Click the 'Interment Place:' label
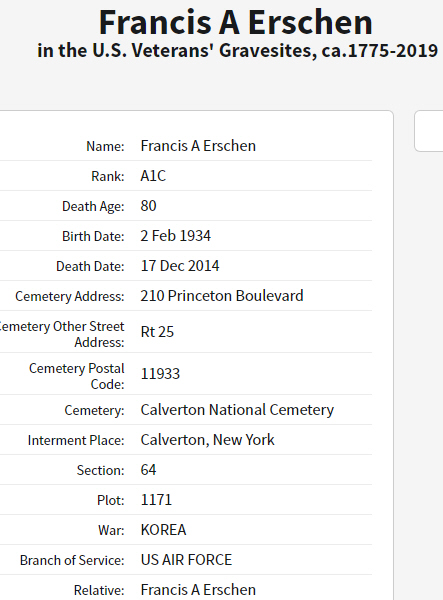443x600 pixels. (x=76, y=440)
